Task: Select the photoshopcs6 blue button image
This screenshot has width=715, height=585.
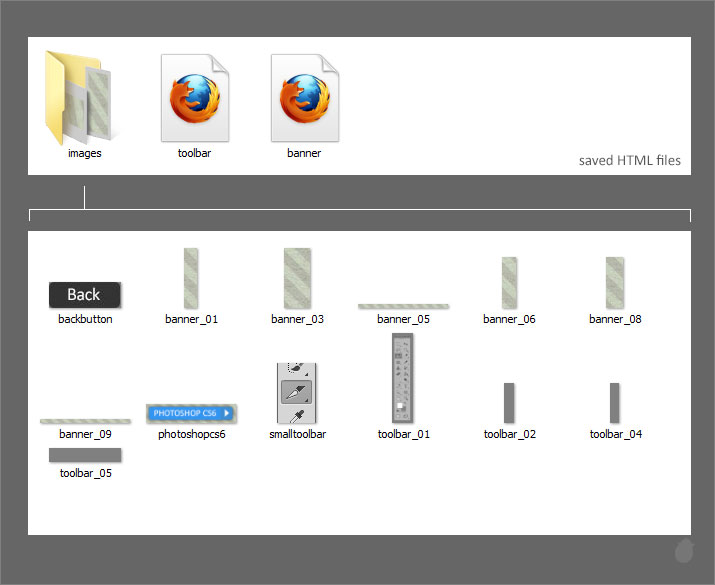Action: [x=190, y=412]
